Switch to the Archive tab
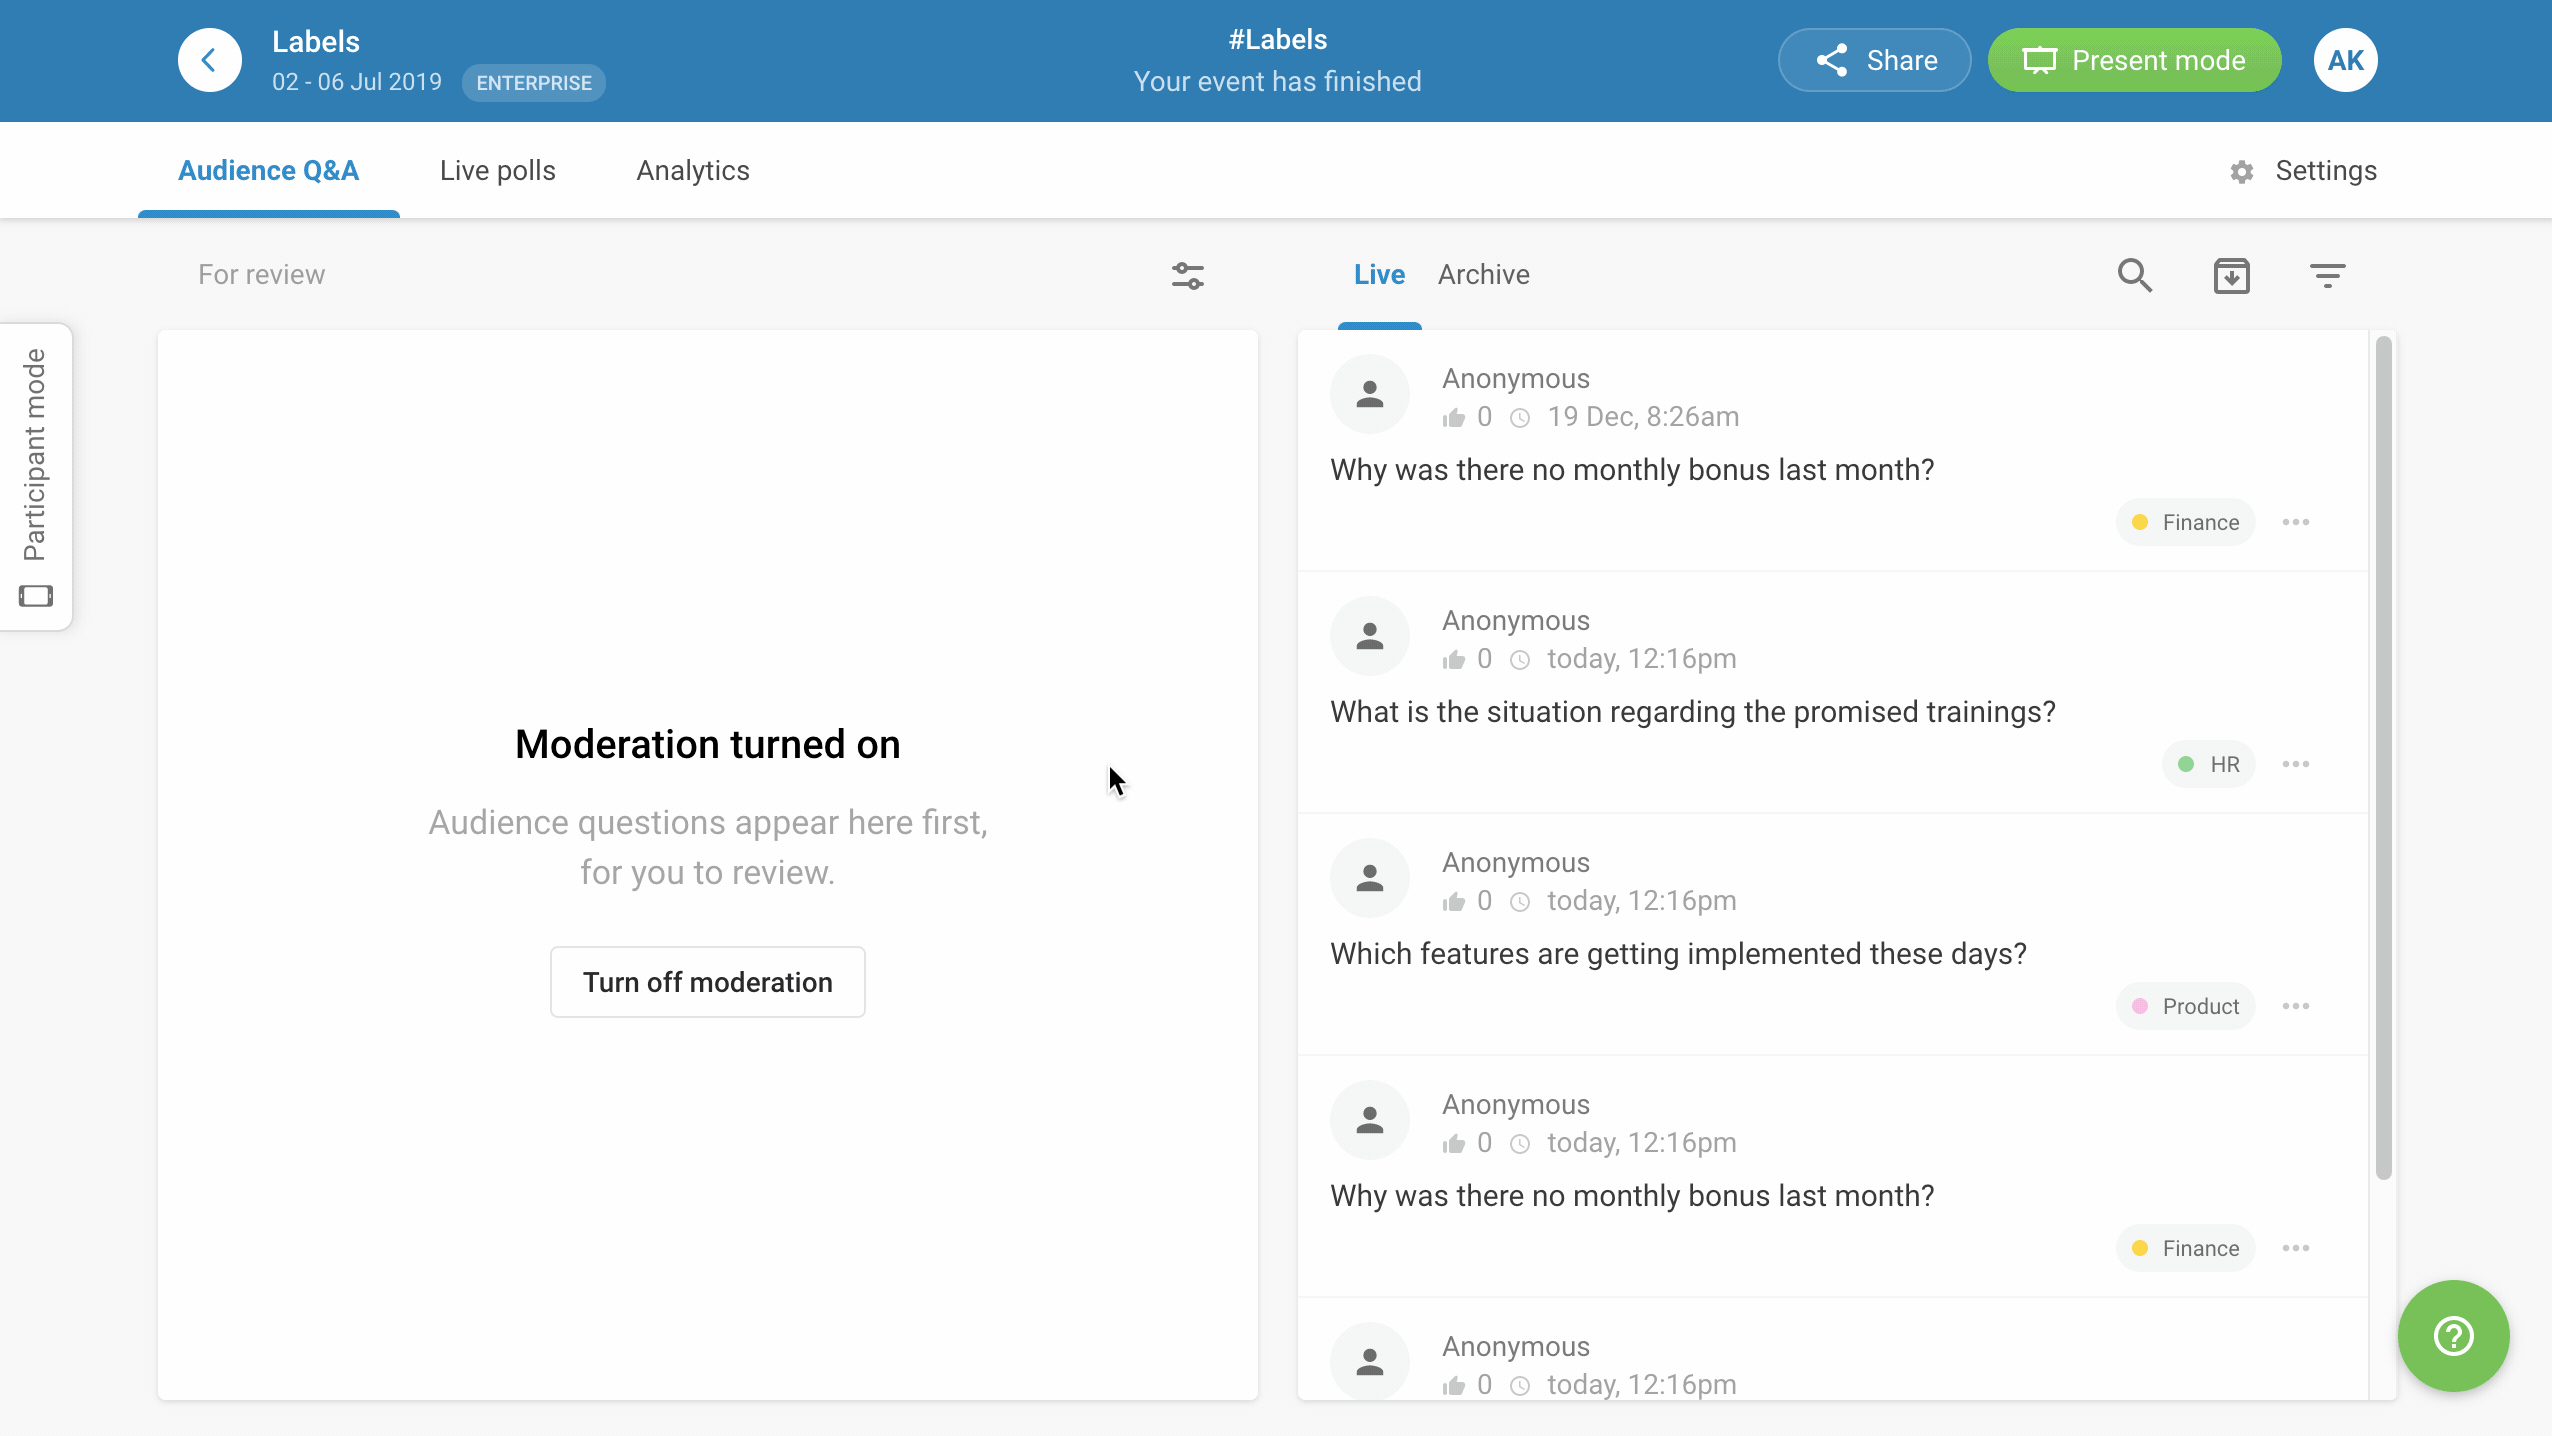Viewport: 2552px width, 1436px height. [x=1484, y=275]
